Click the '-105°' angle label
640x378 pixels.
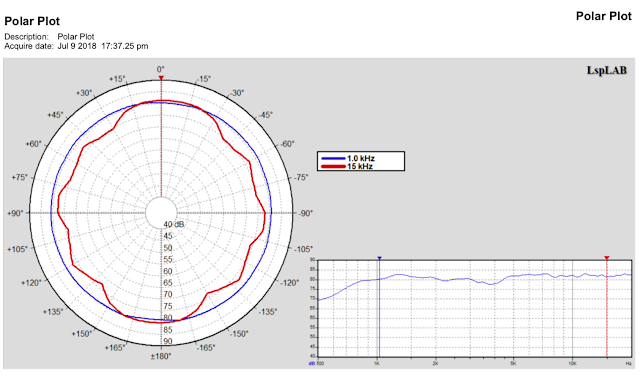(x=303, y=249)
